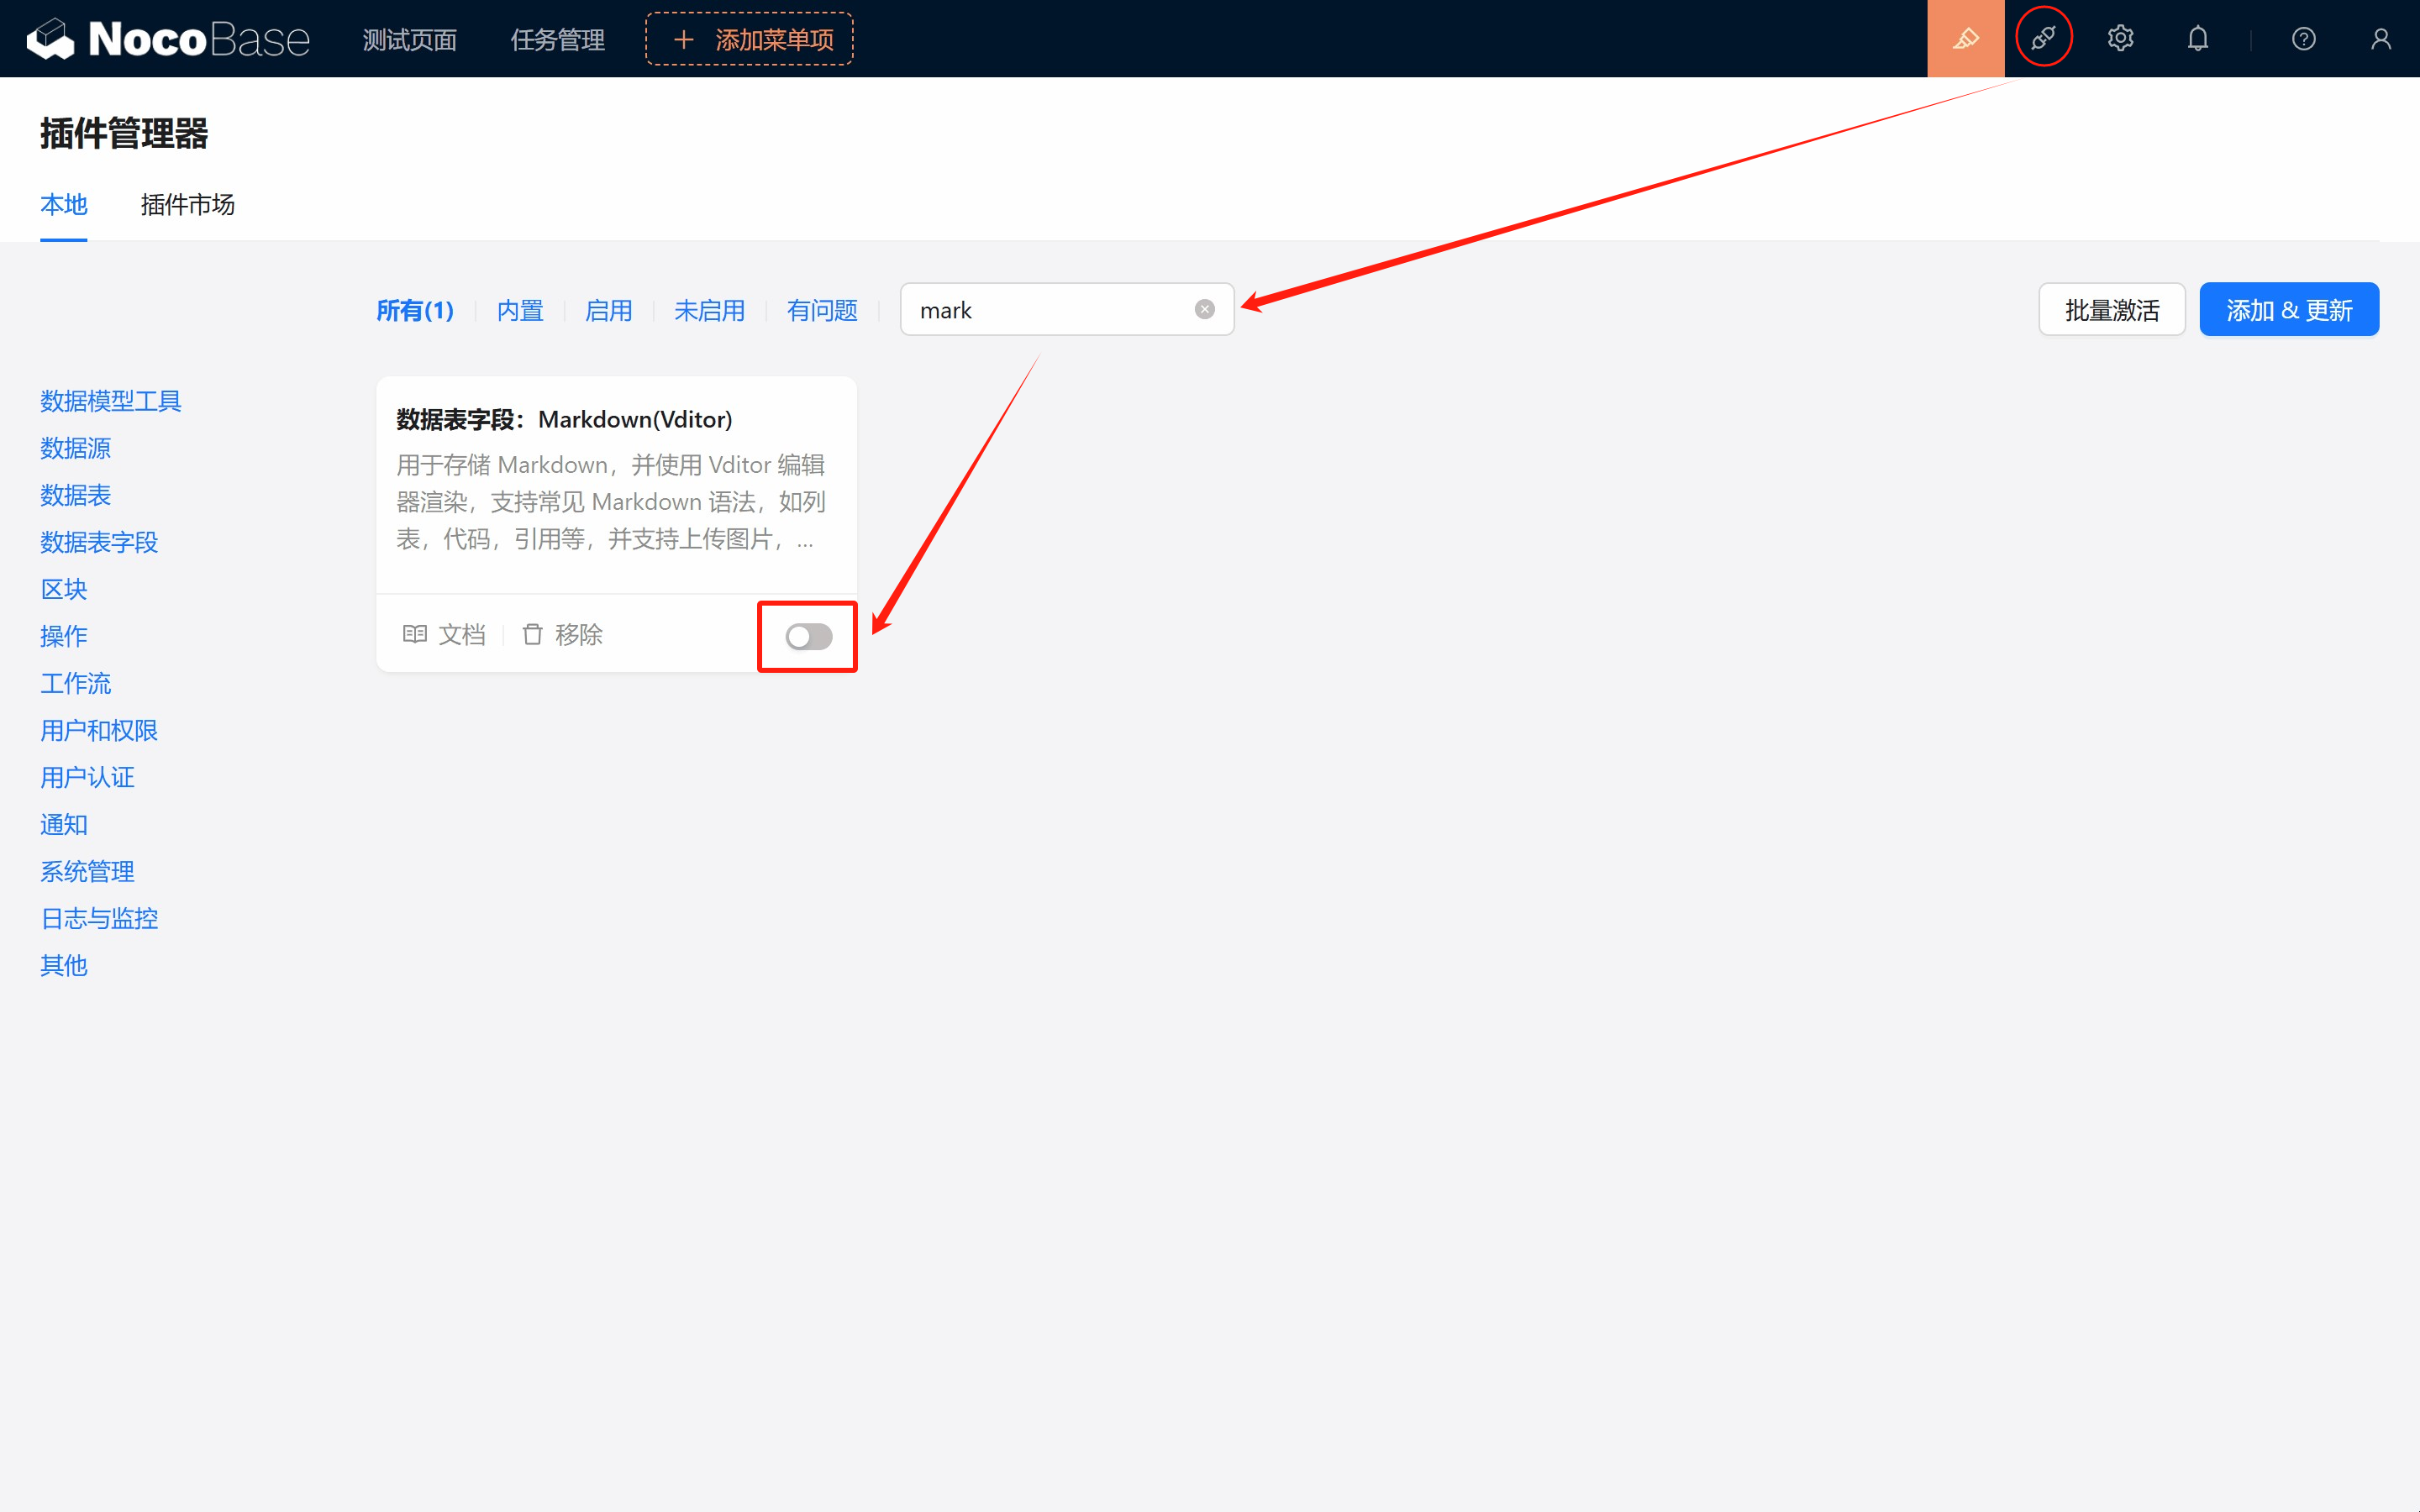Open user profile icon
This screenshot has width=2420, height=1512.
(x=2380, y=39)
